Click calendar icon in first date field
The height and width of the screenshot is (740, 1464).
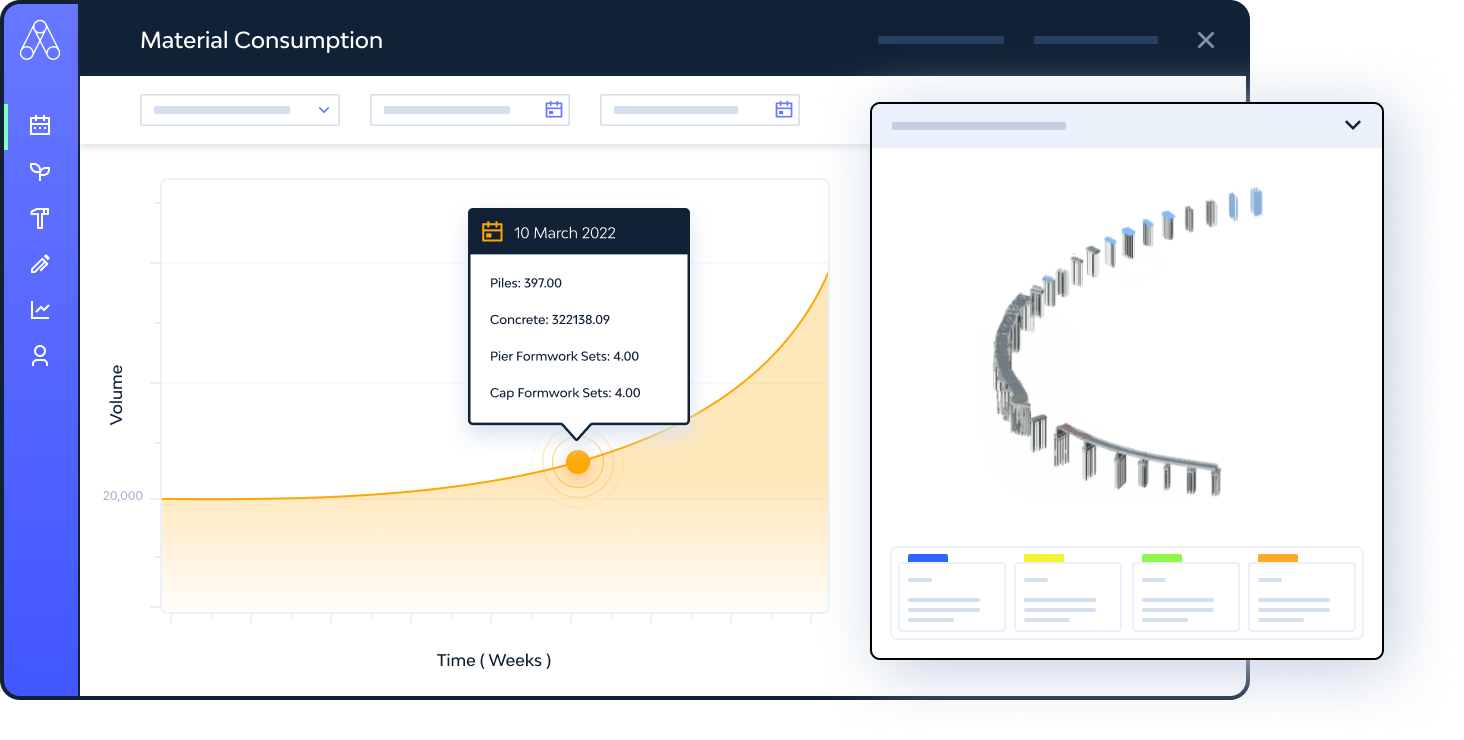click(554, 110)
